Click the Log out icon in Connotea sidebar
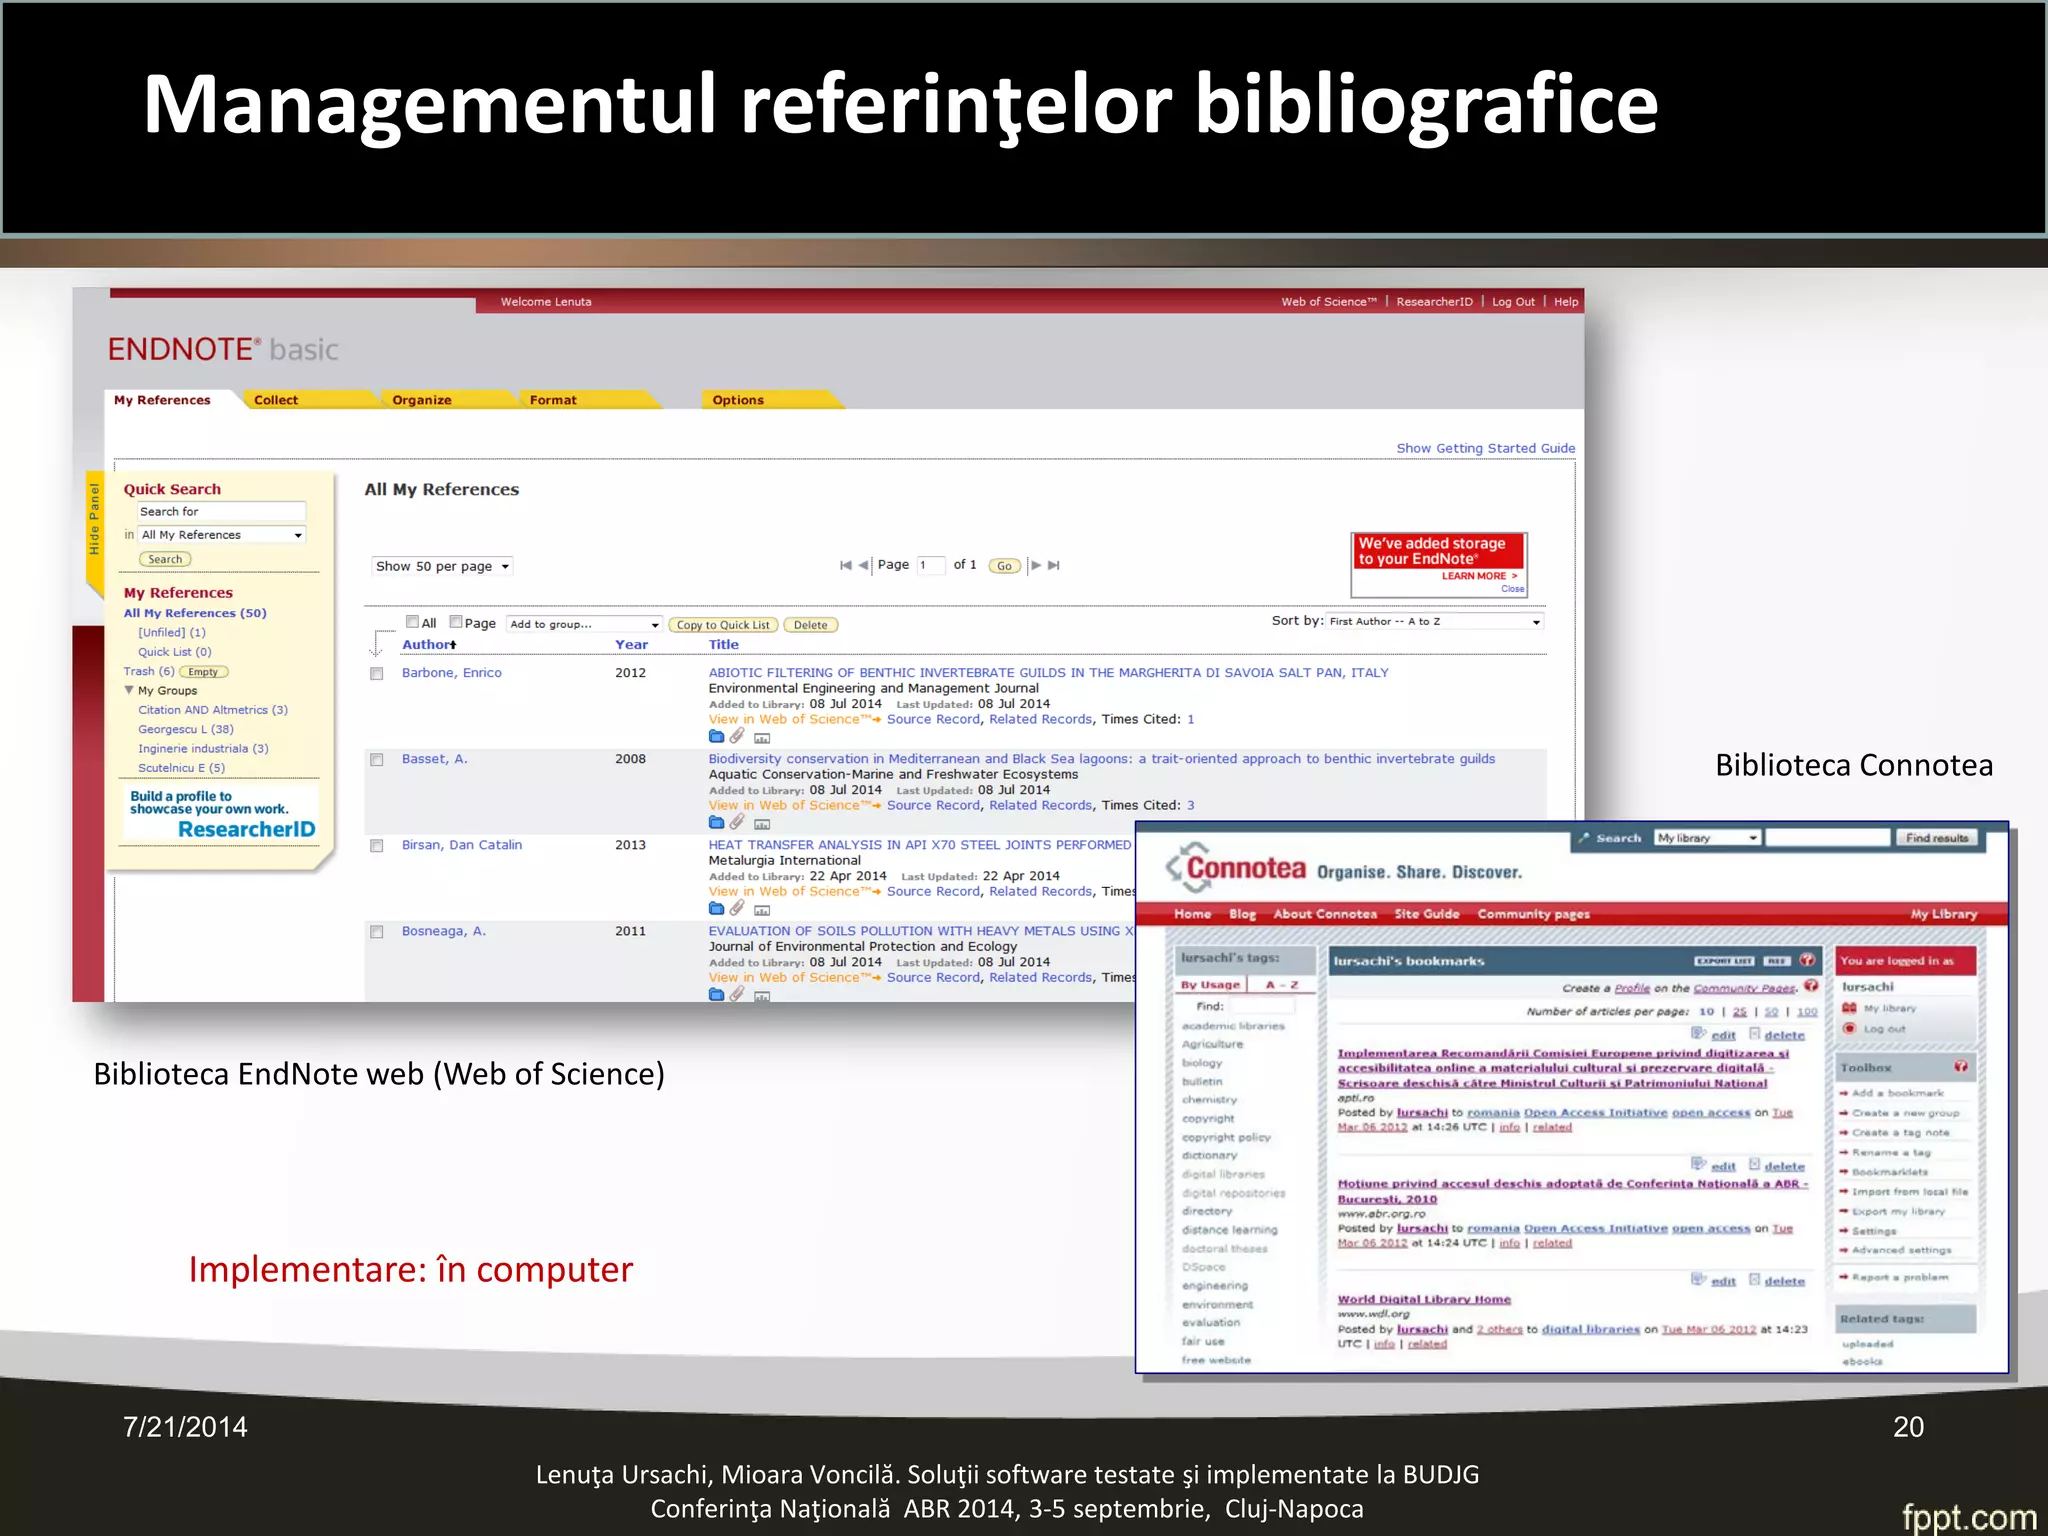 [1849, 1029]
